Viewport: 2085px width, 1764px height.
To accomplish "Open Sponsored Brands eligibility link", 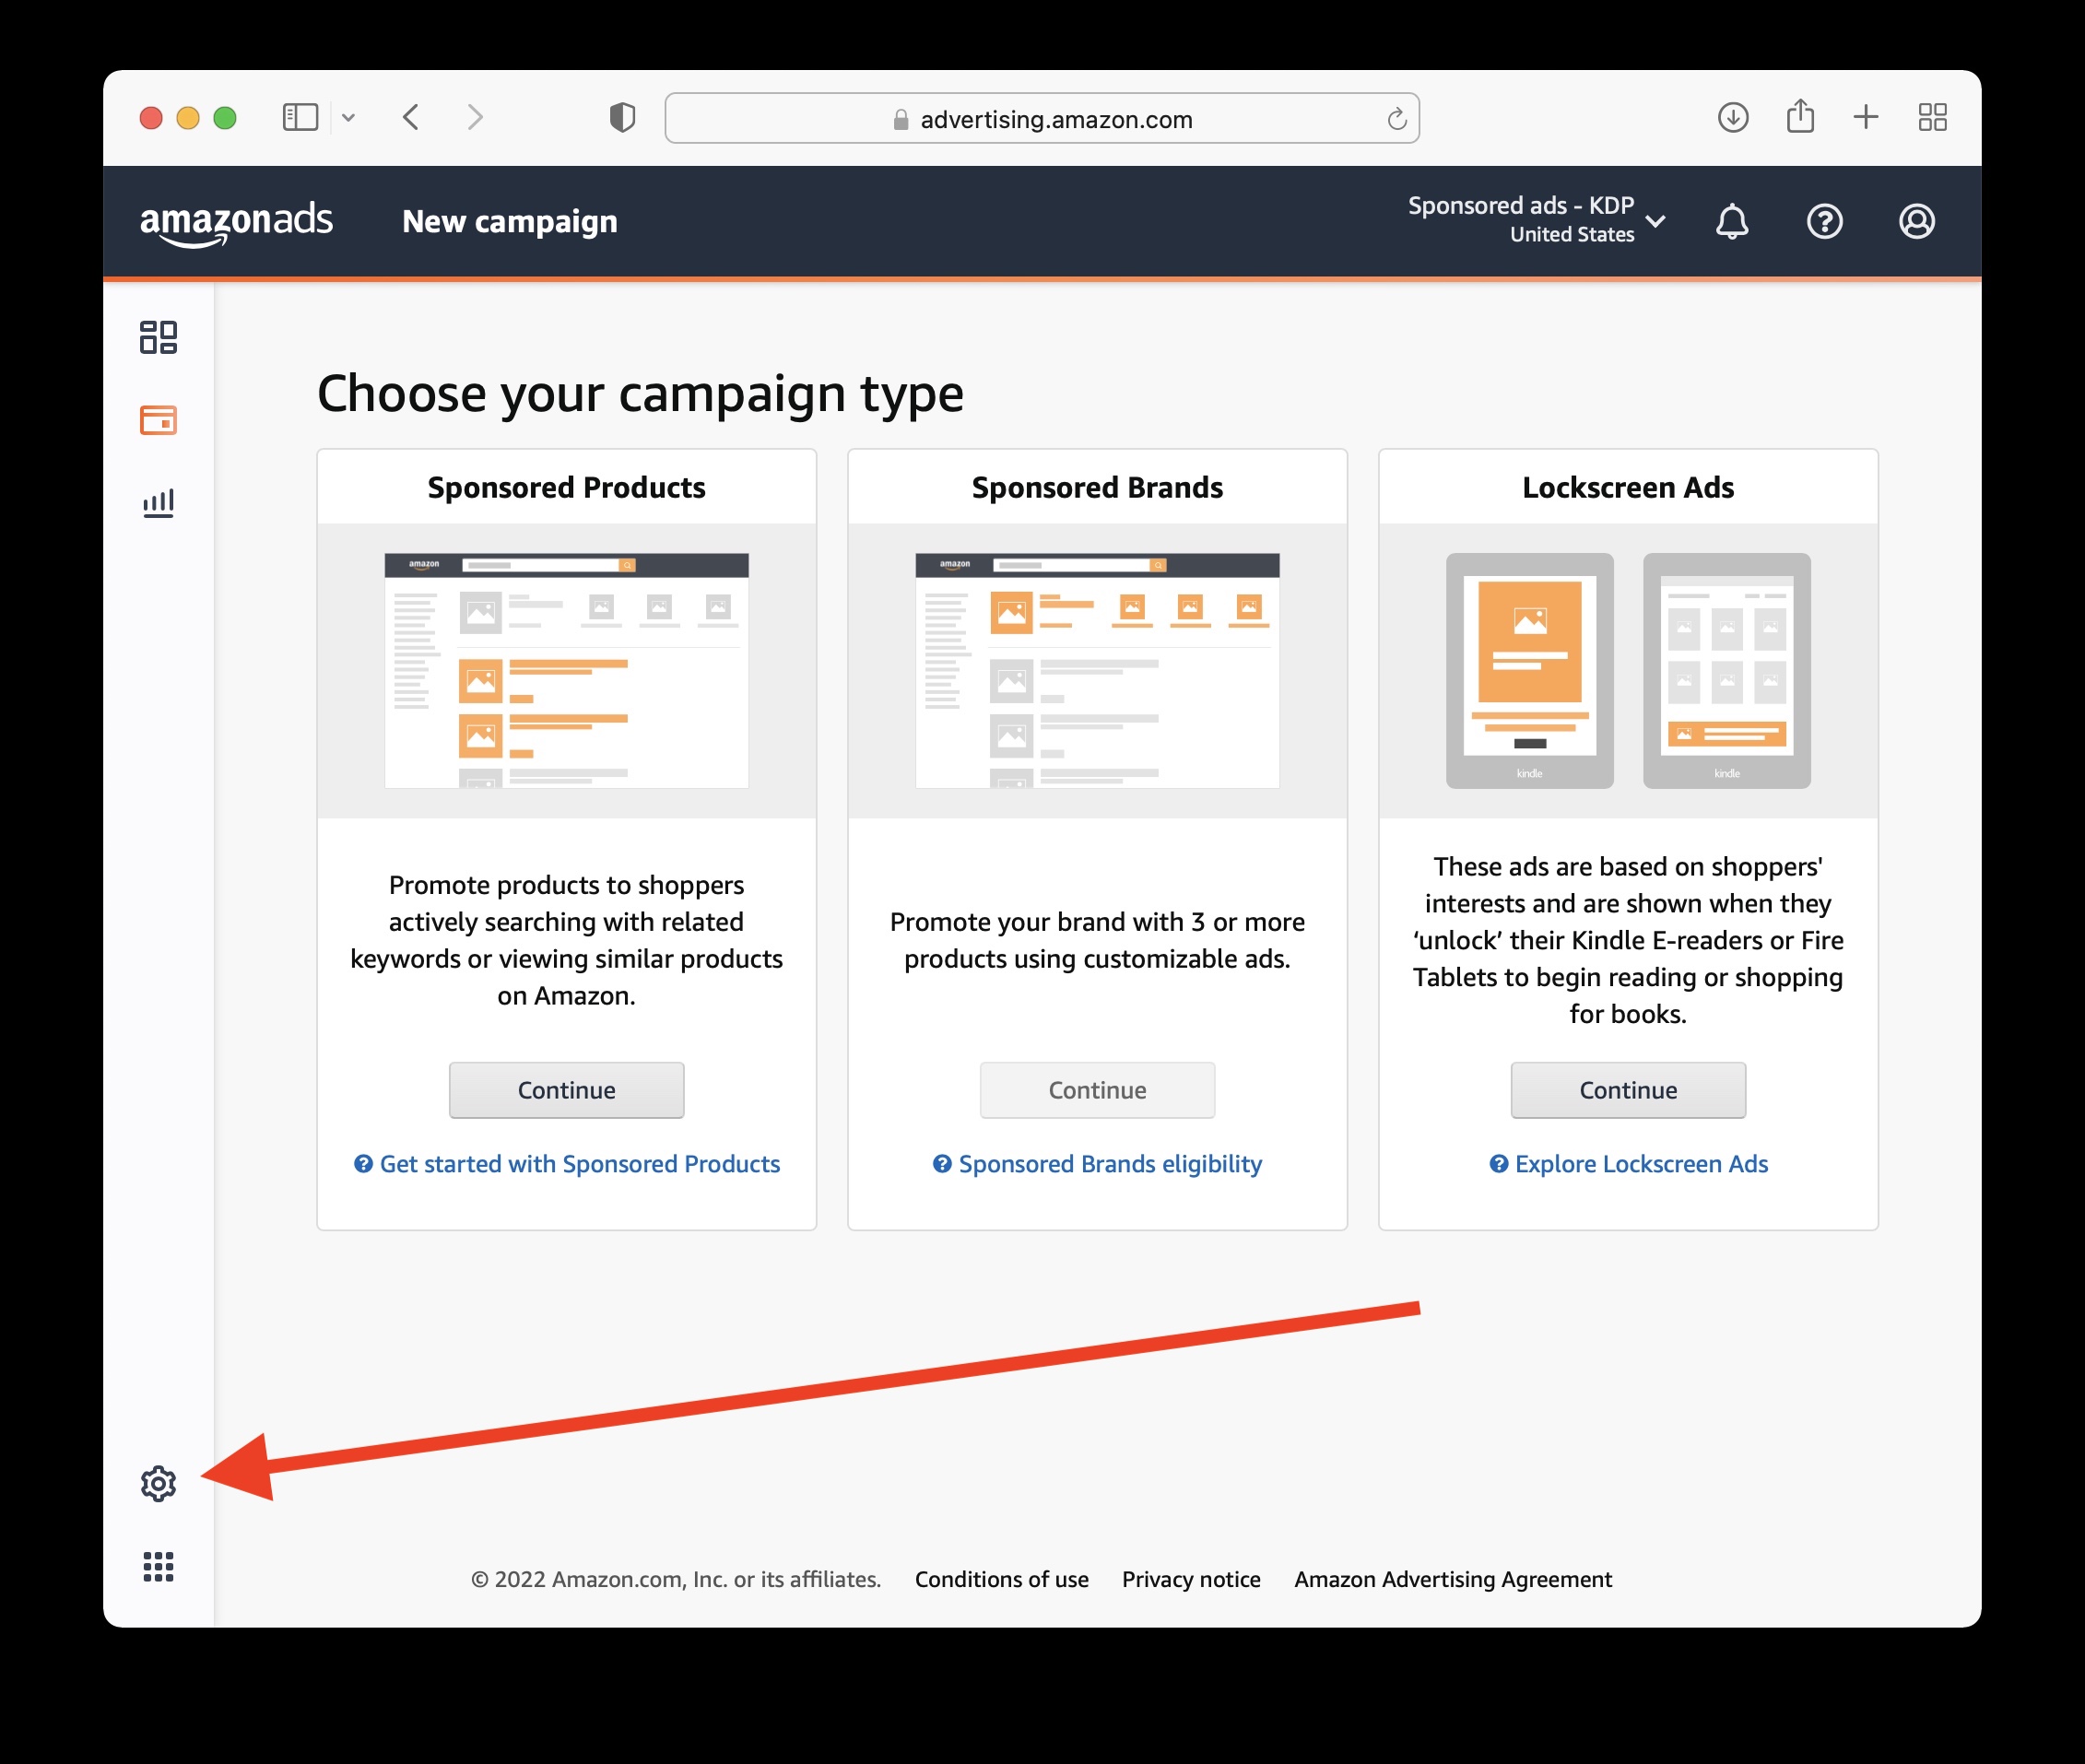I will (1110, 1163).
